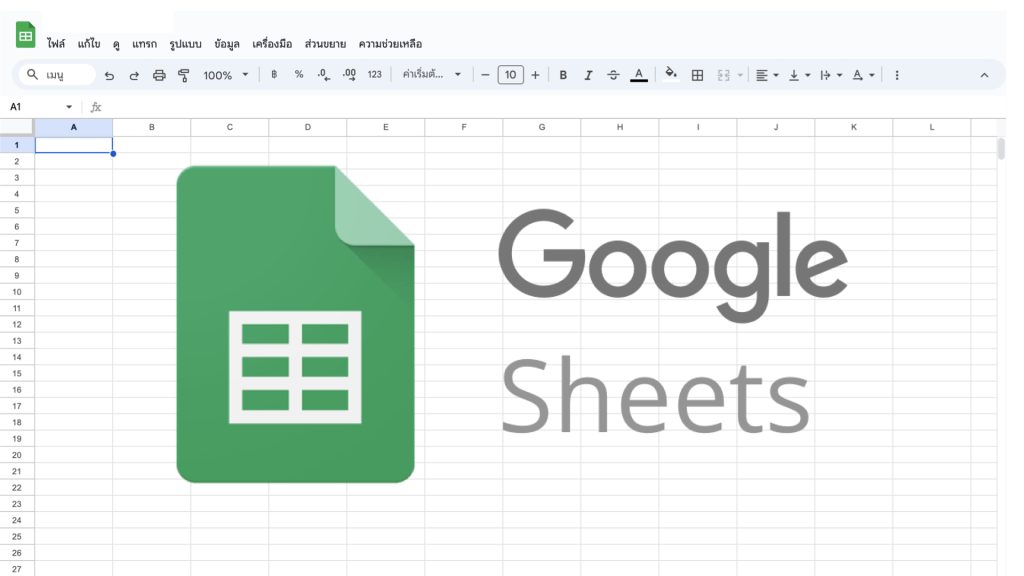The height and width of the screenshot is (576, 1024).
Task: Click the font size input box
Action: pos(510,75)
